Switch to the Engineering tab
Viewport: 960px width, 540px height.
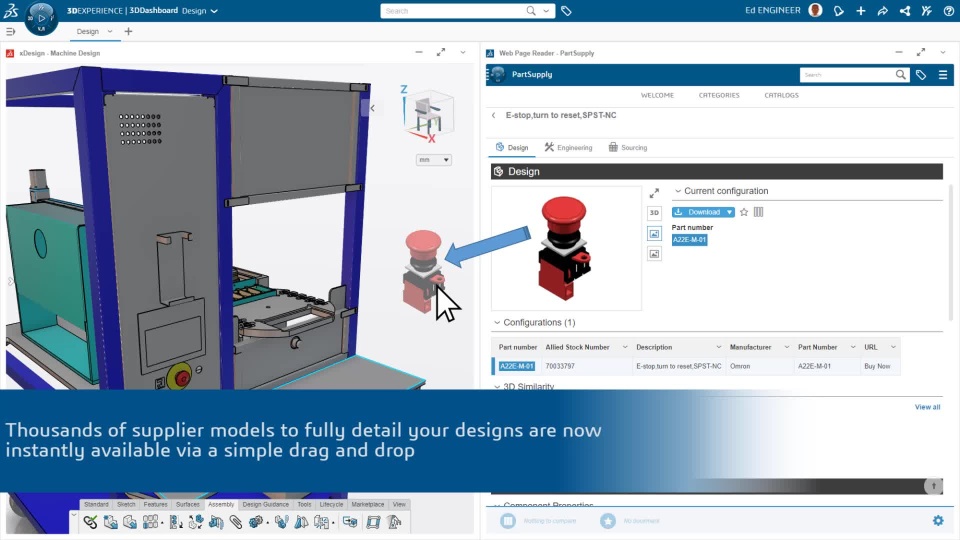(x=568, y=148)
